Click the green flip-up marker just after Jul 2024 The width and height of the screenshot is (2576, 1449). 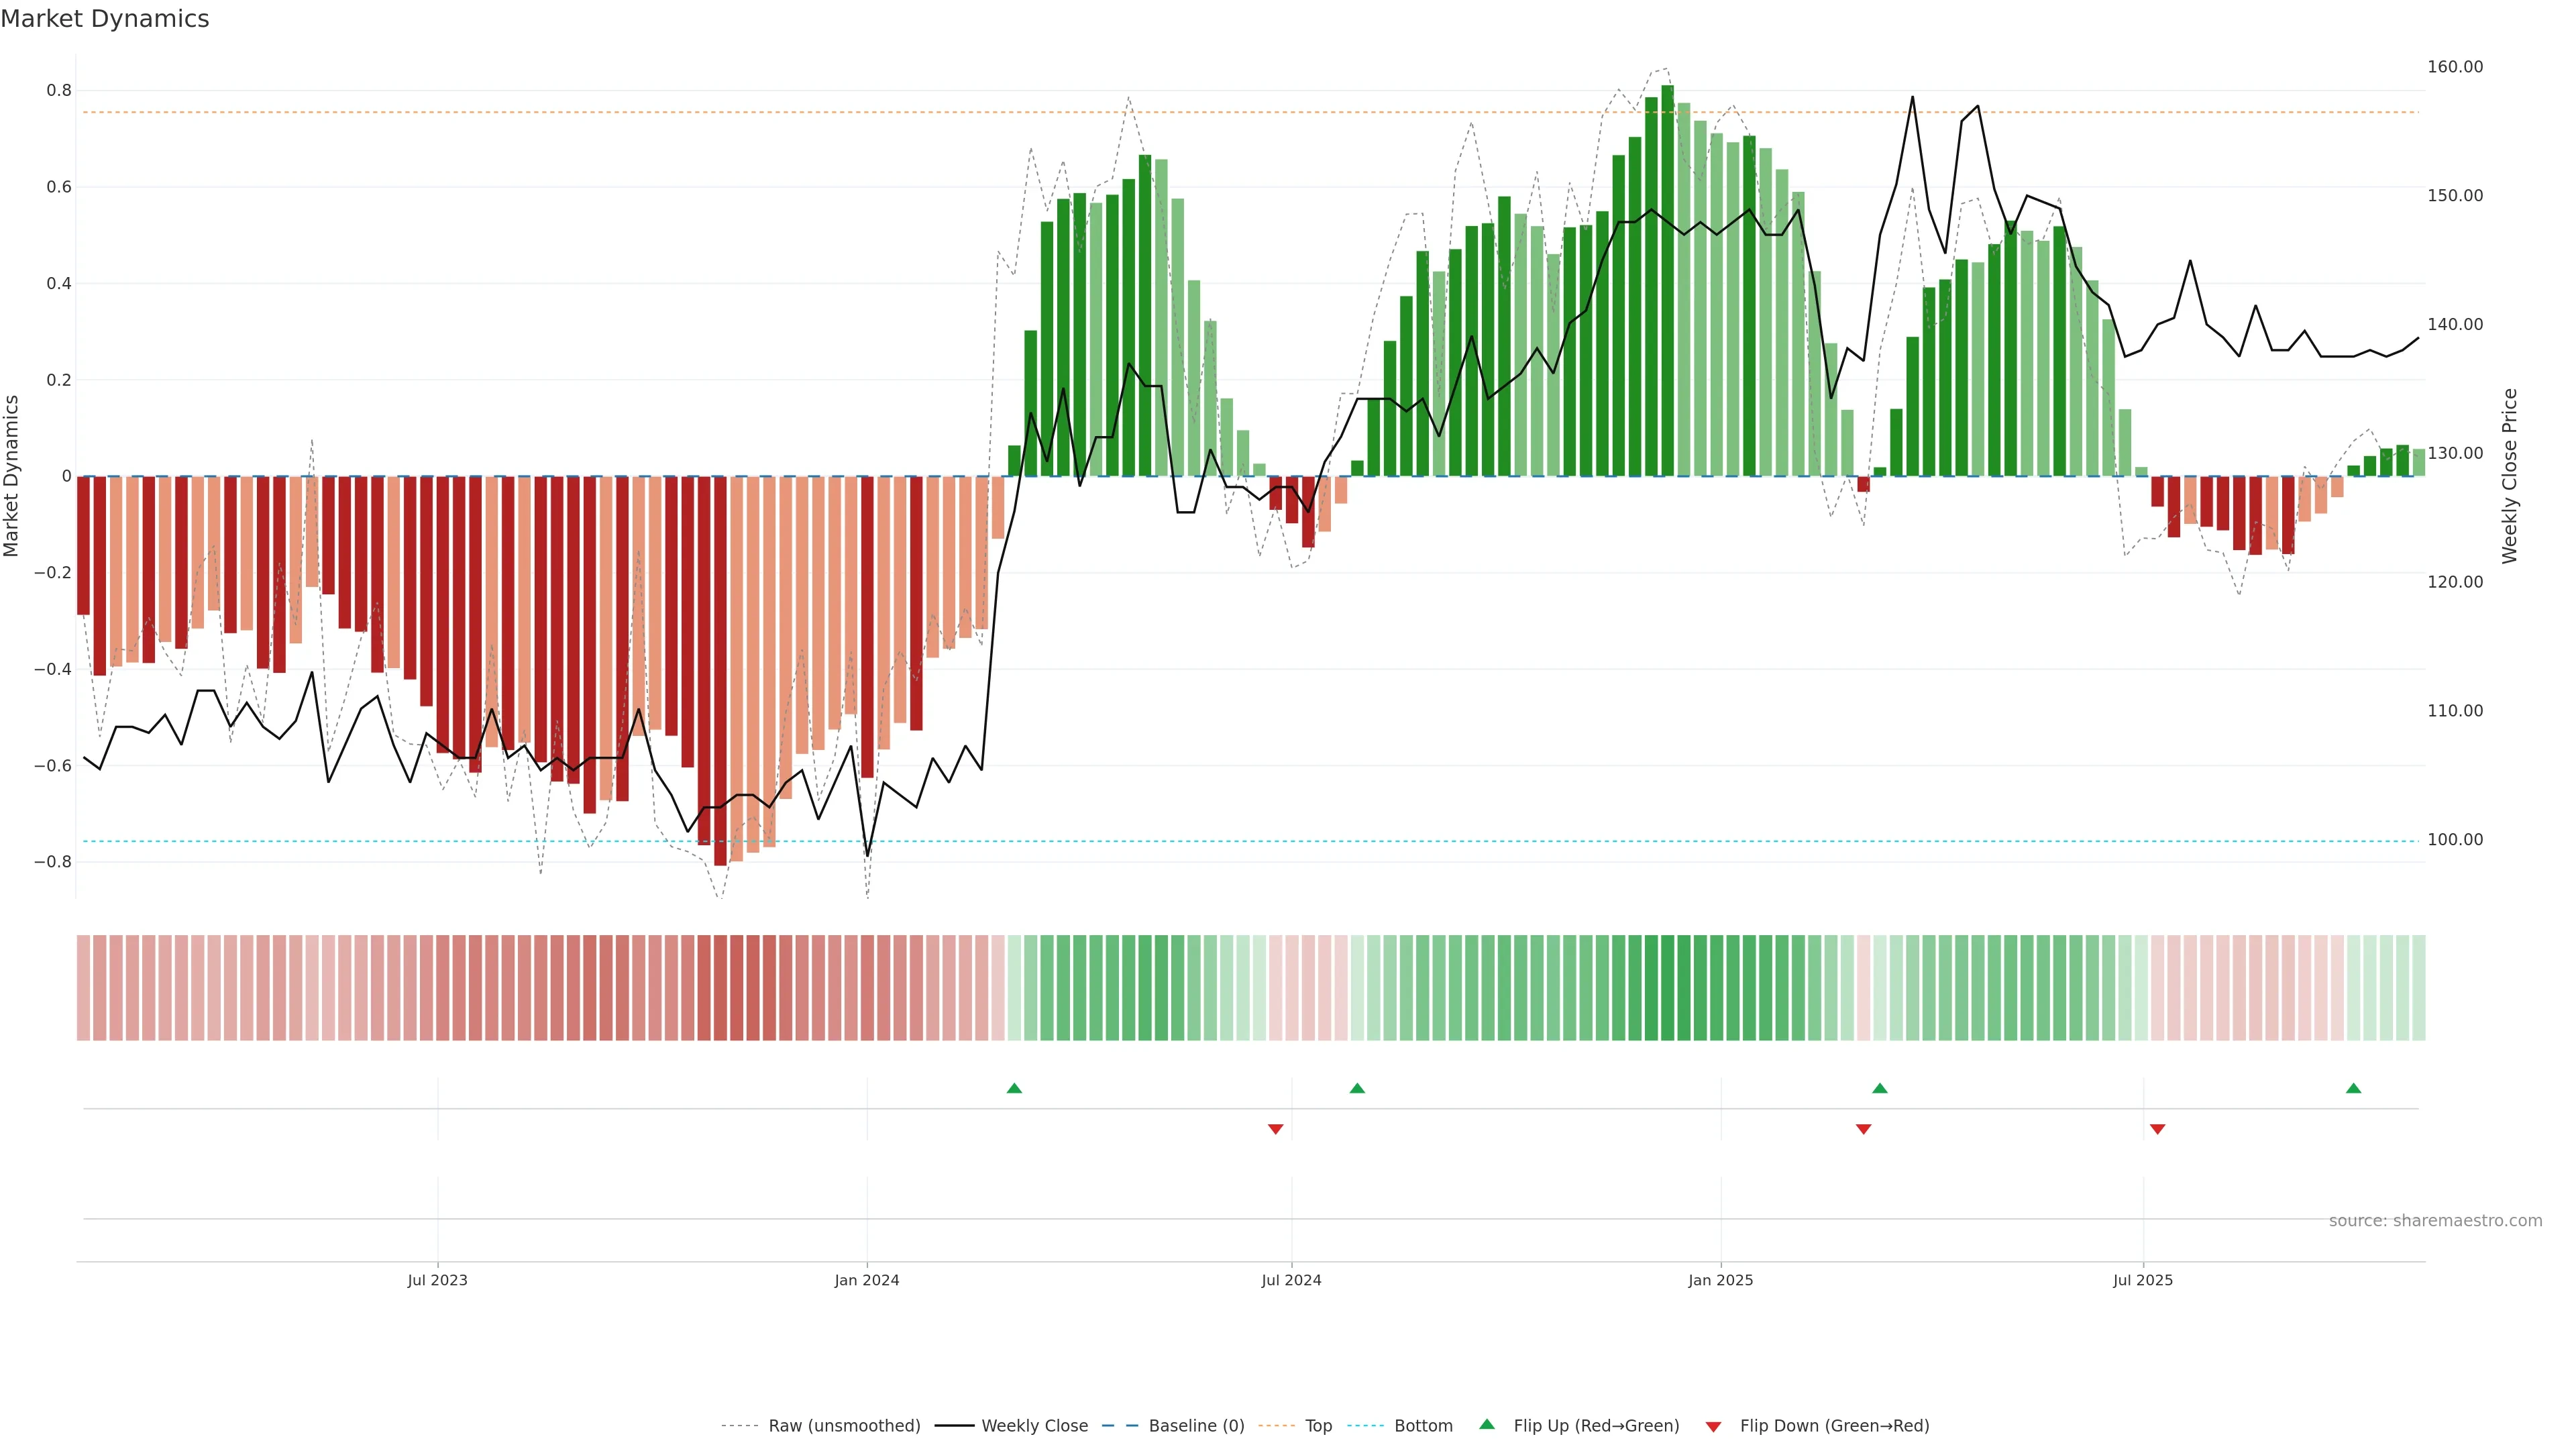click(x=1357, y=1088)
